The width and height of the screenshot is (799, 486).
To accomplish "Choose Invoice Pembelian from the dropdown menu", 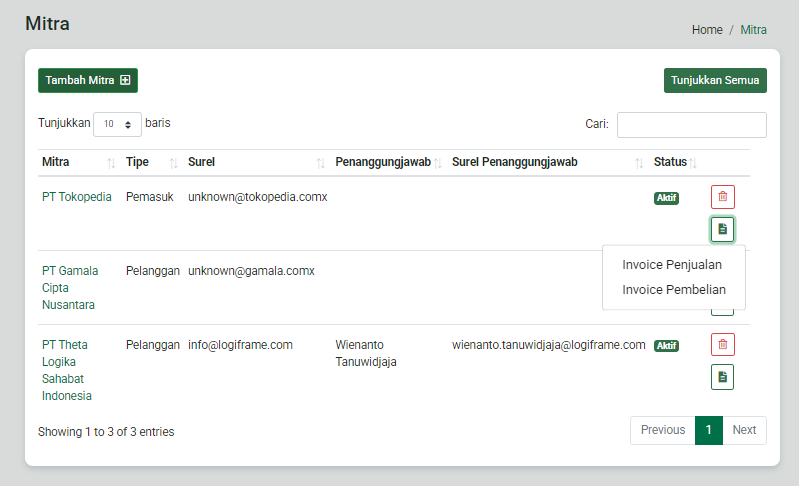I will (x=674, y=290).
